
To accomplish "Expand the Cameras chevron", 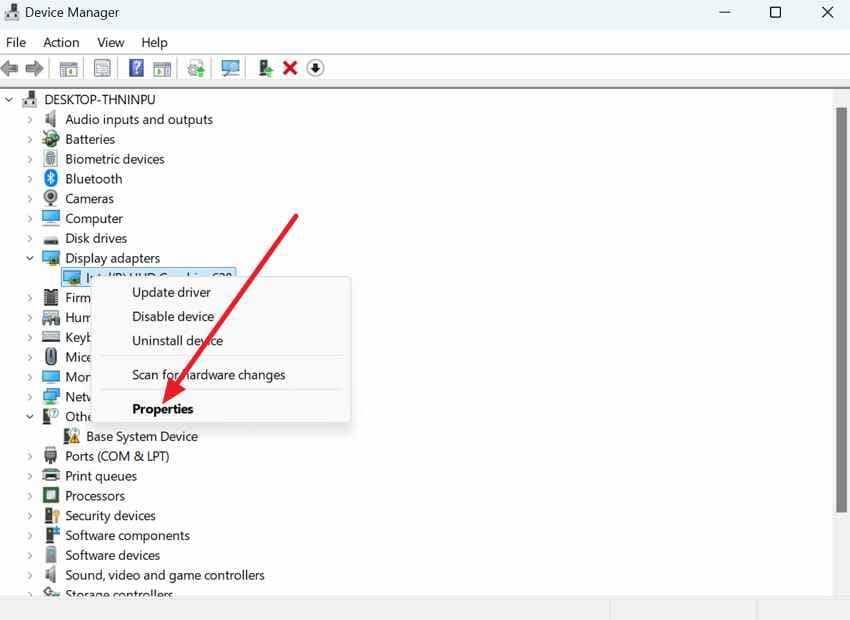I will [30, 199].
